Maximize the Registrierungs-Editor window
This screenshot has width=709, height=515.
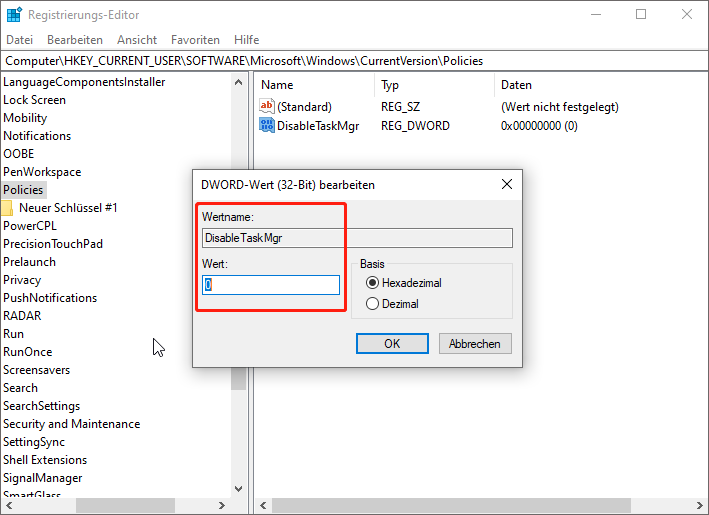(x=641, y=14)
